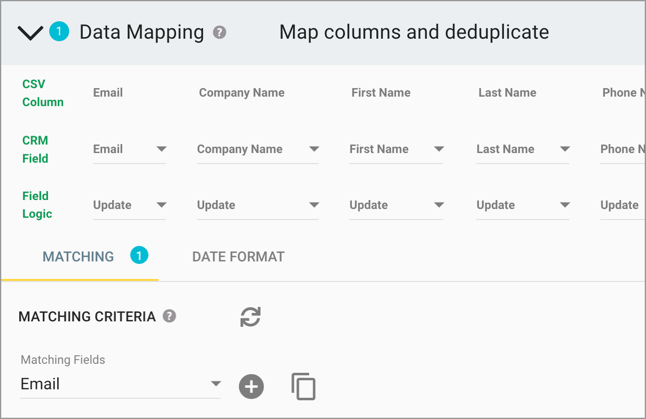Refresh matching criteria with the sync icon
Image resolution: width=646 pixels, height=419 pixels.
point(250,317)
